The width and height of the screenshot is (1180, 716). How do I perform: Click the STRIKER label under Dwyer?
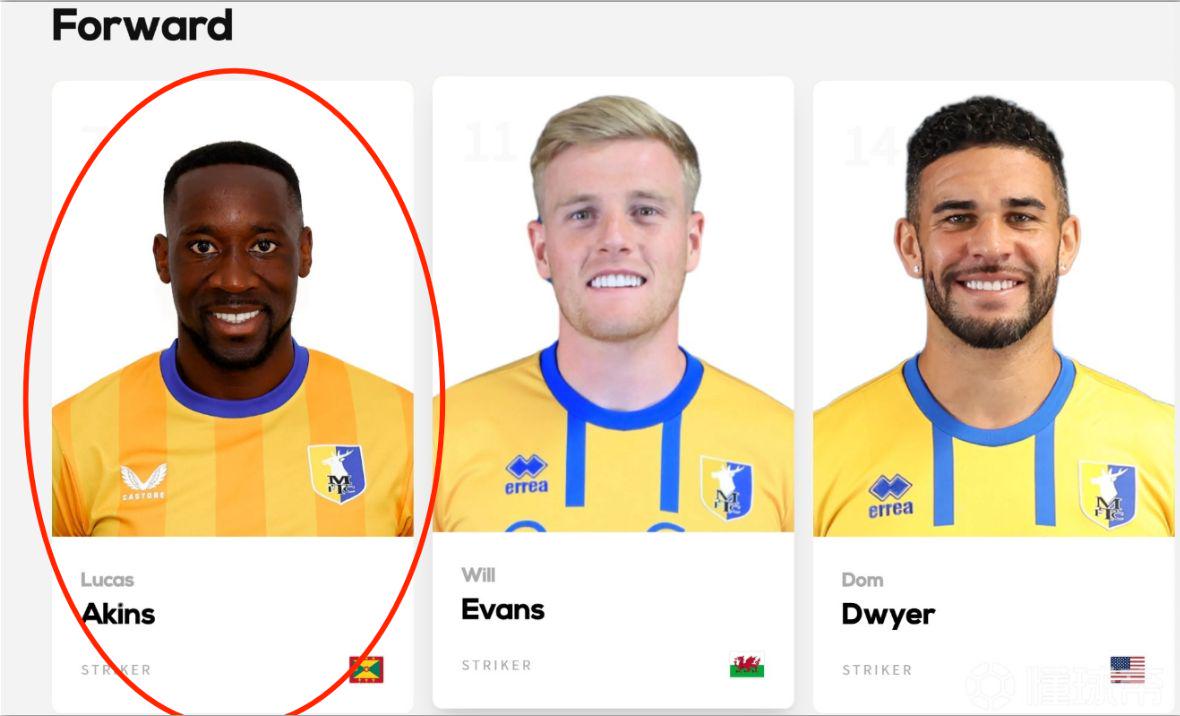[x=877, y=670]
